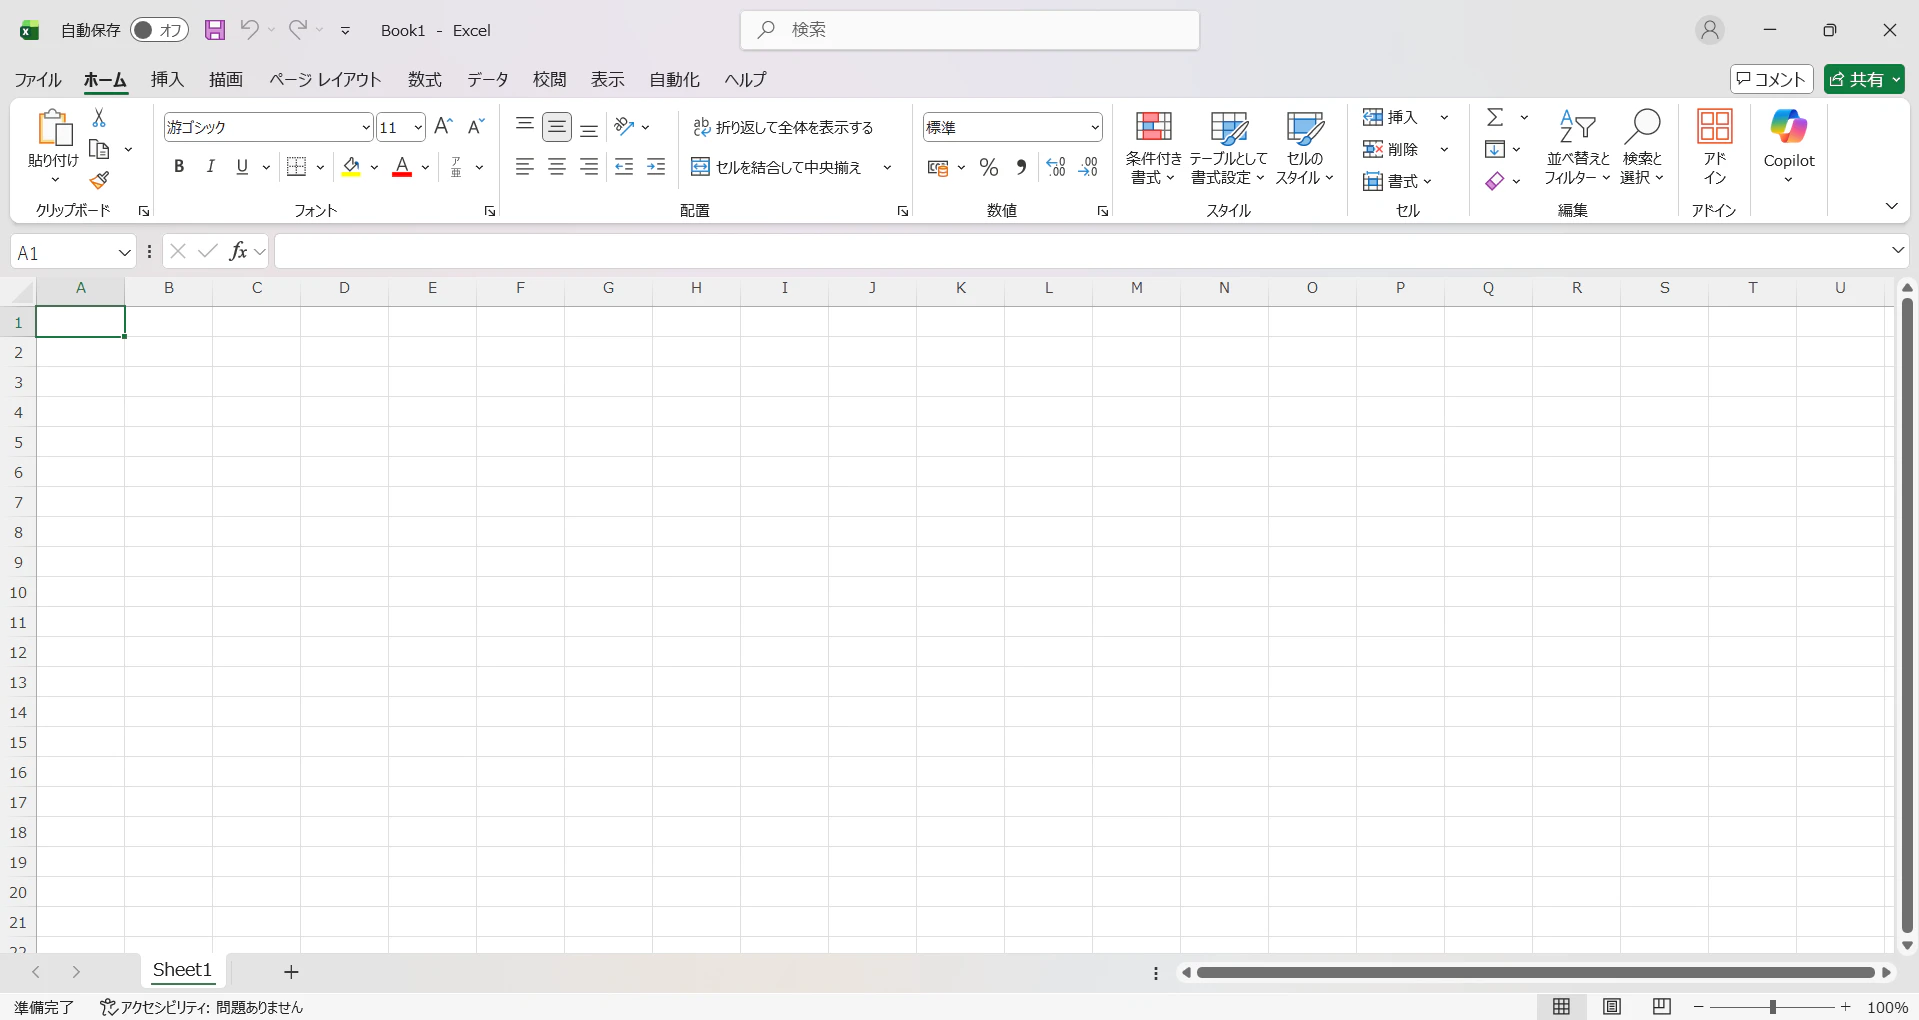
Task: Click the Paste clipboard icon
Action: click(54, 127)
